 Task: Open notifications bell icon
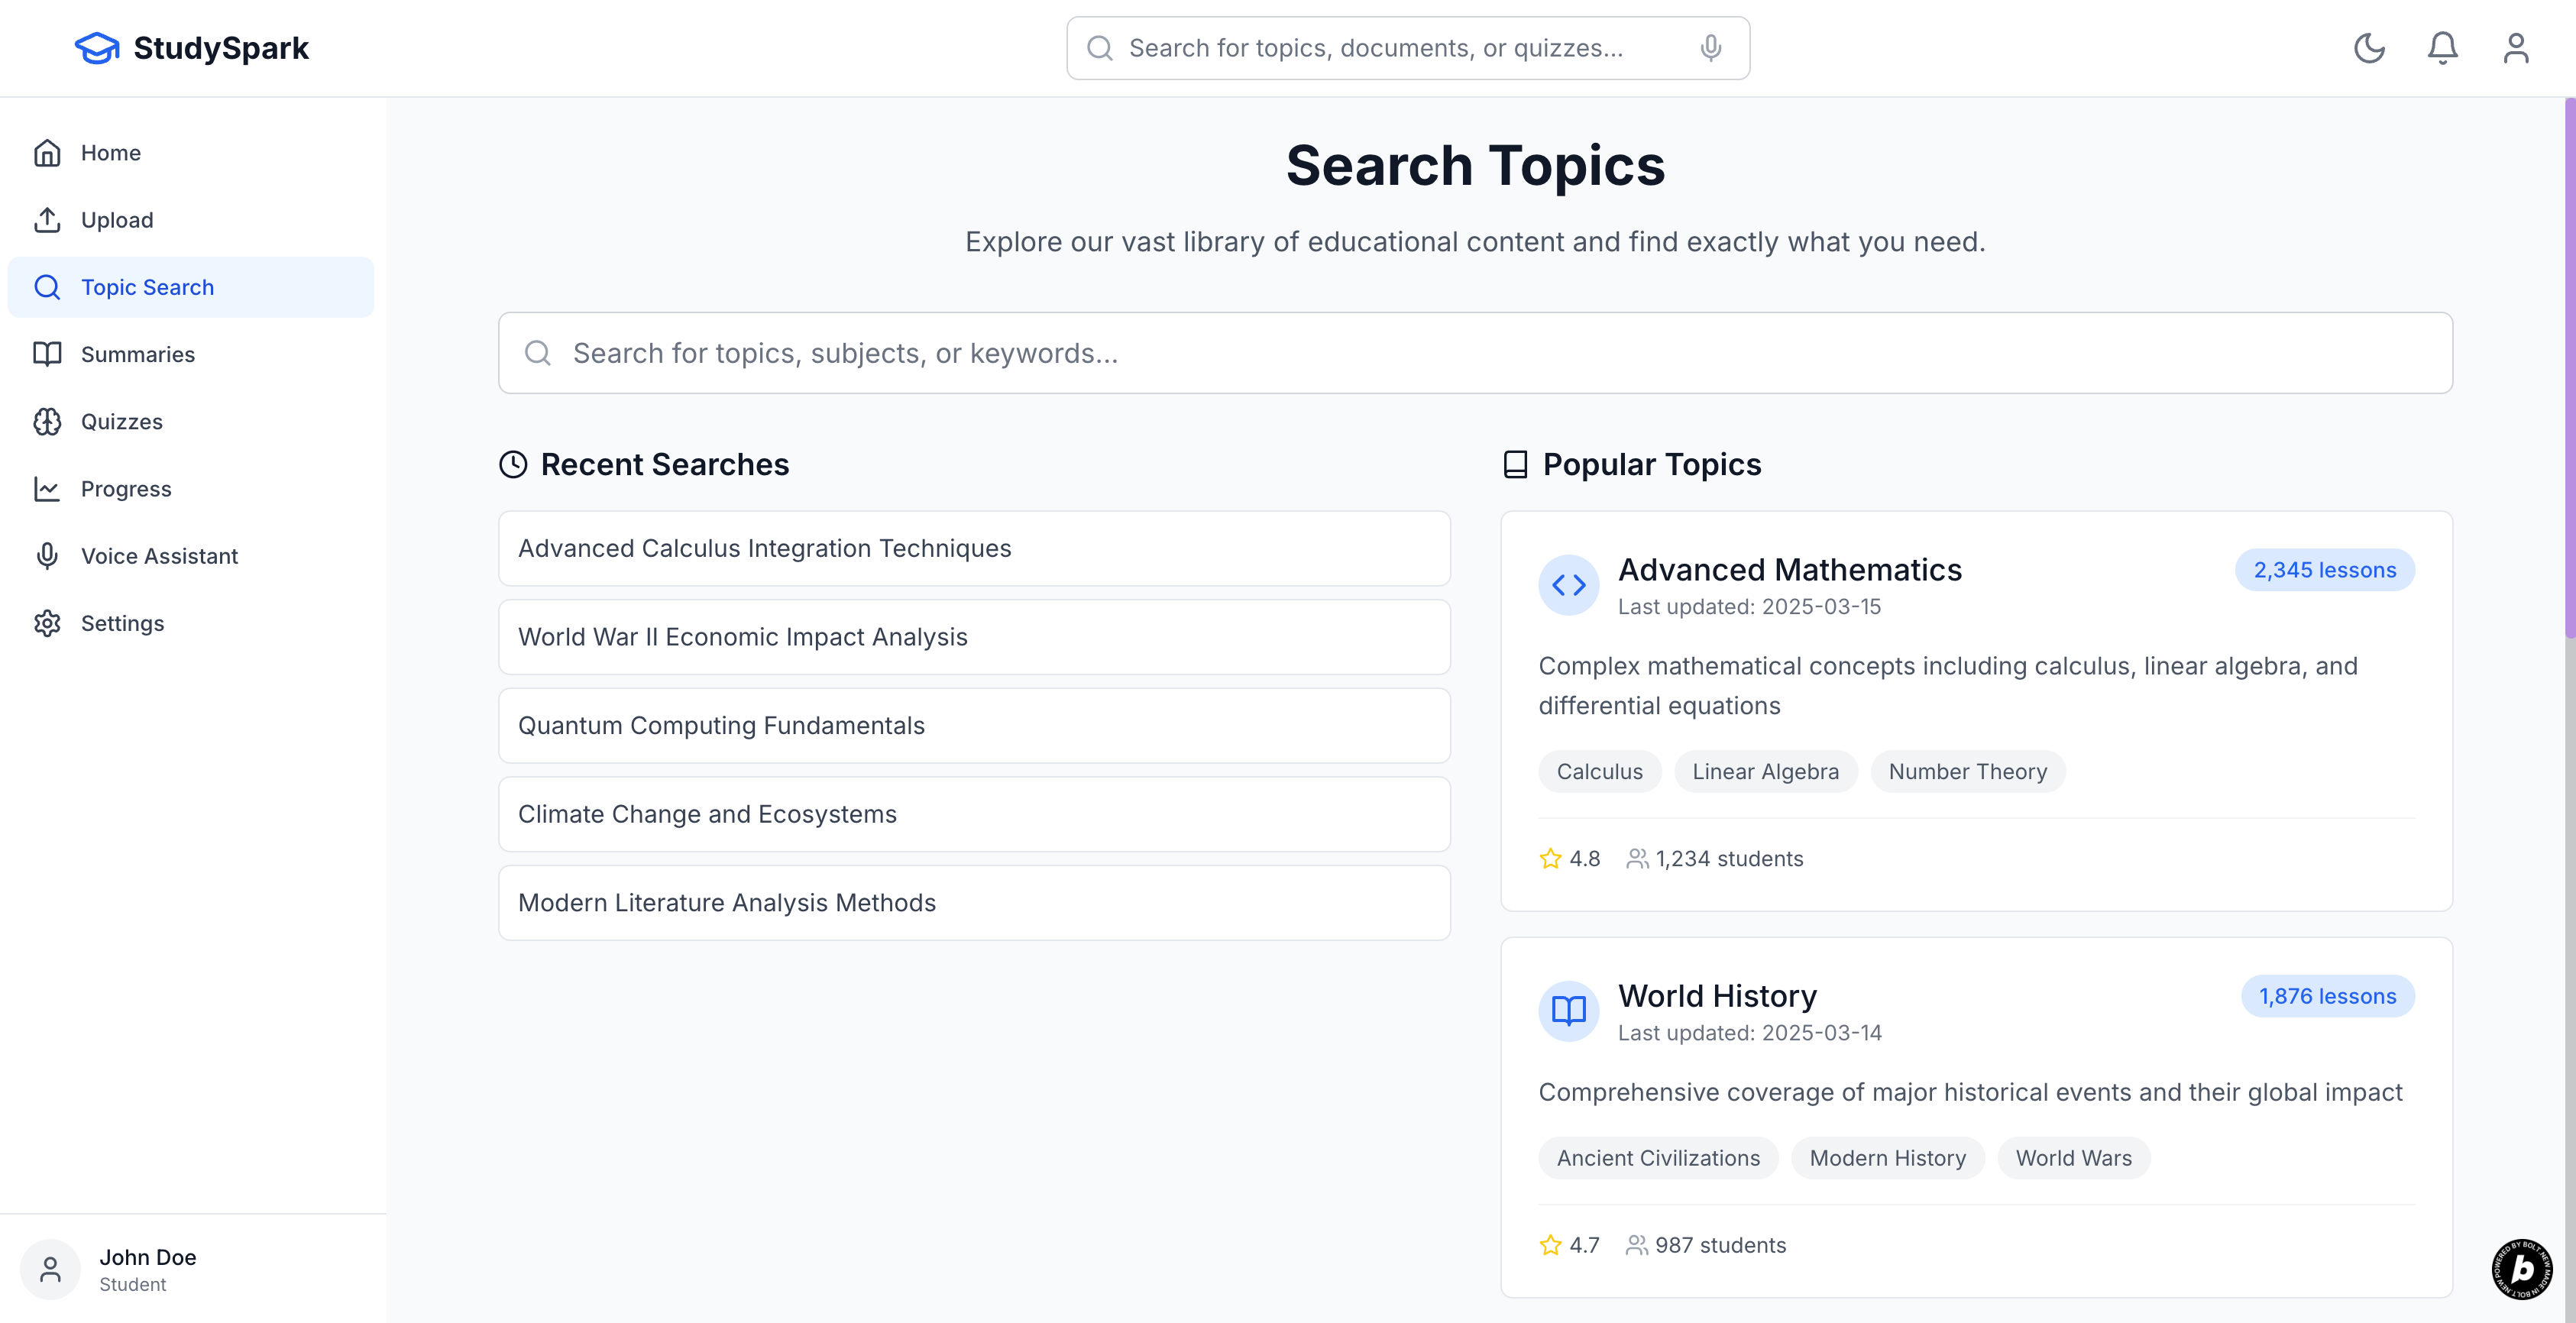(x=2442, y=48)
